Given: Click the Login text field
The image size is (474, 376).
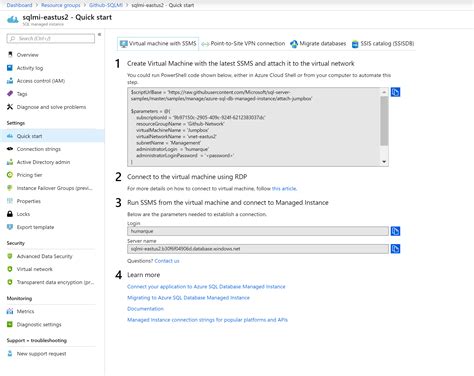Looking at the screenshot, I should tap(258, 231).
